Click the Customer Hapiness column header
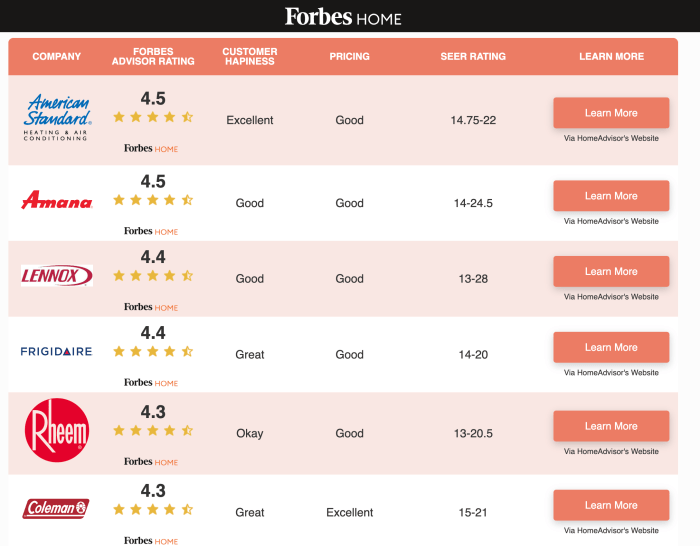 (x=250, y=56)
